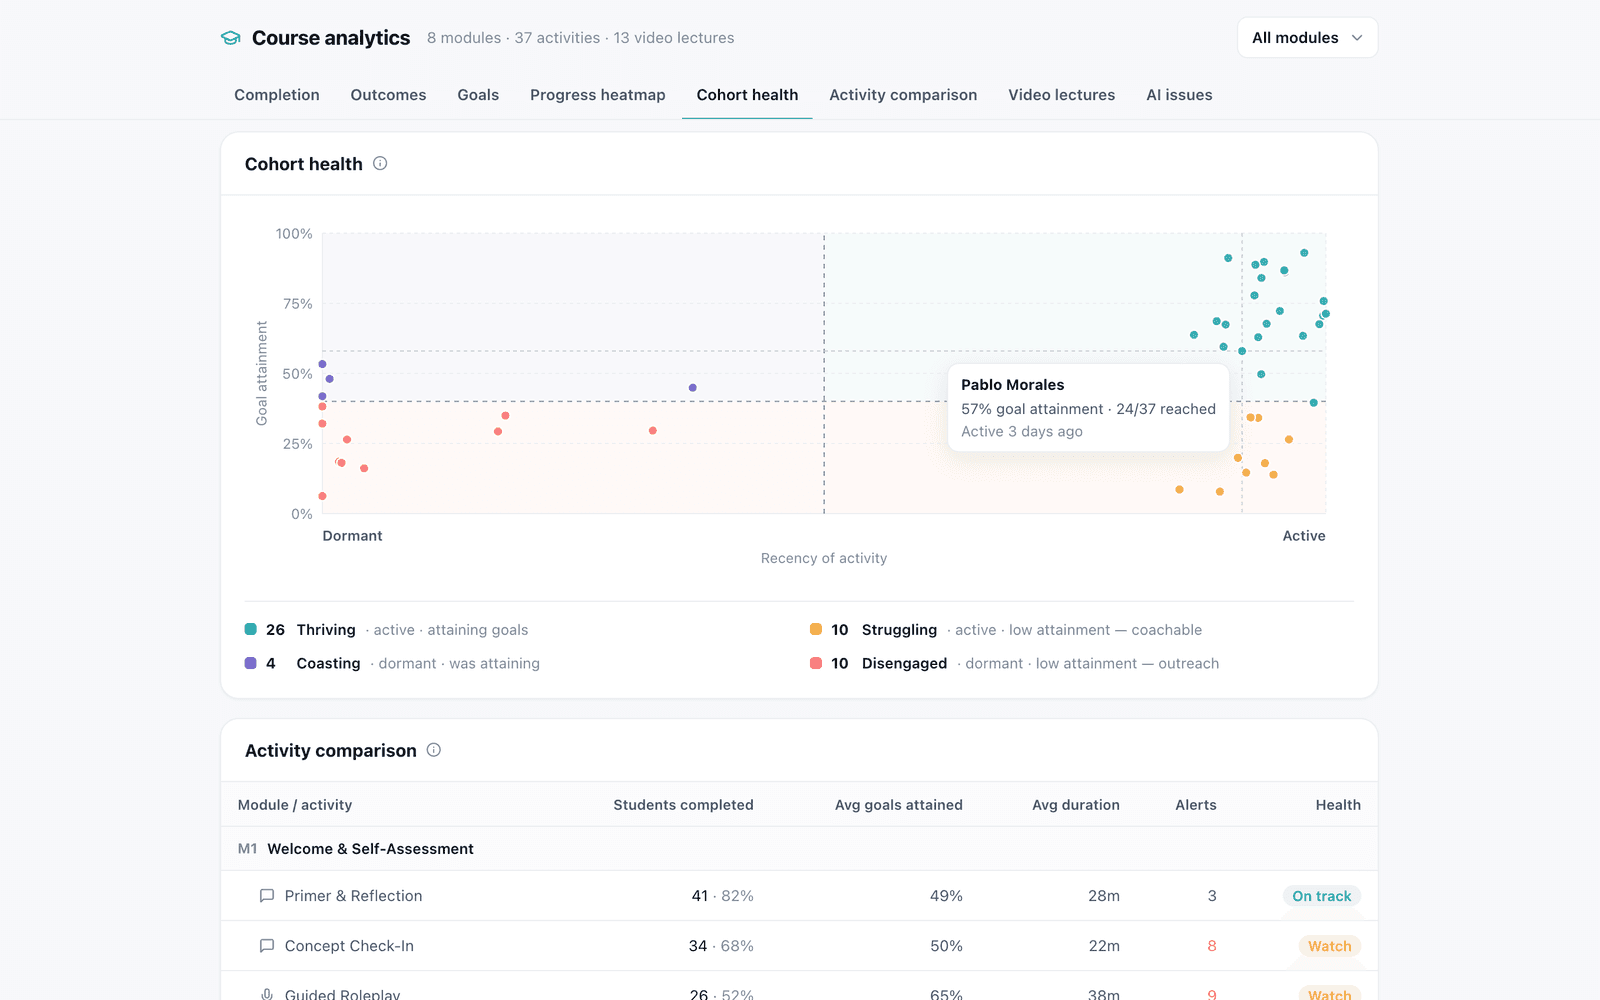Screen dimensions: 1600x1000
Task: Click the Thriving legend label
Action: (326, 630)
